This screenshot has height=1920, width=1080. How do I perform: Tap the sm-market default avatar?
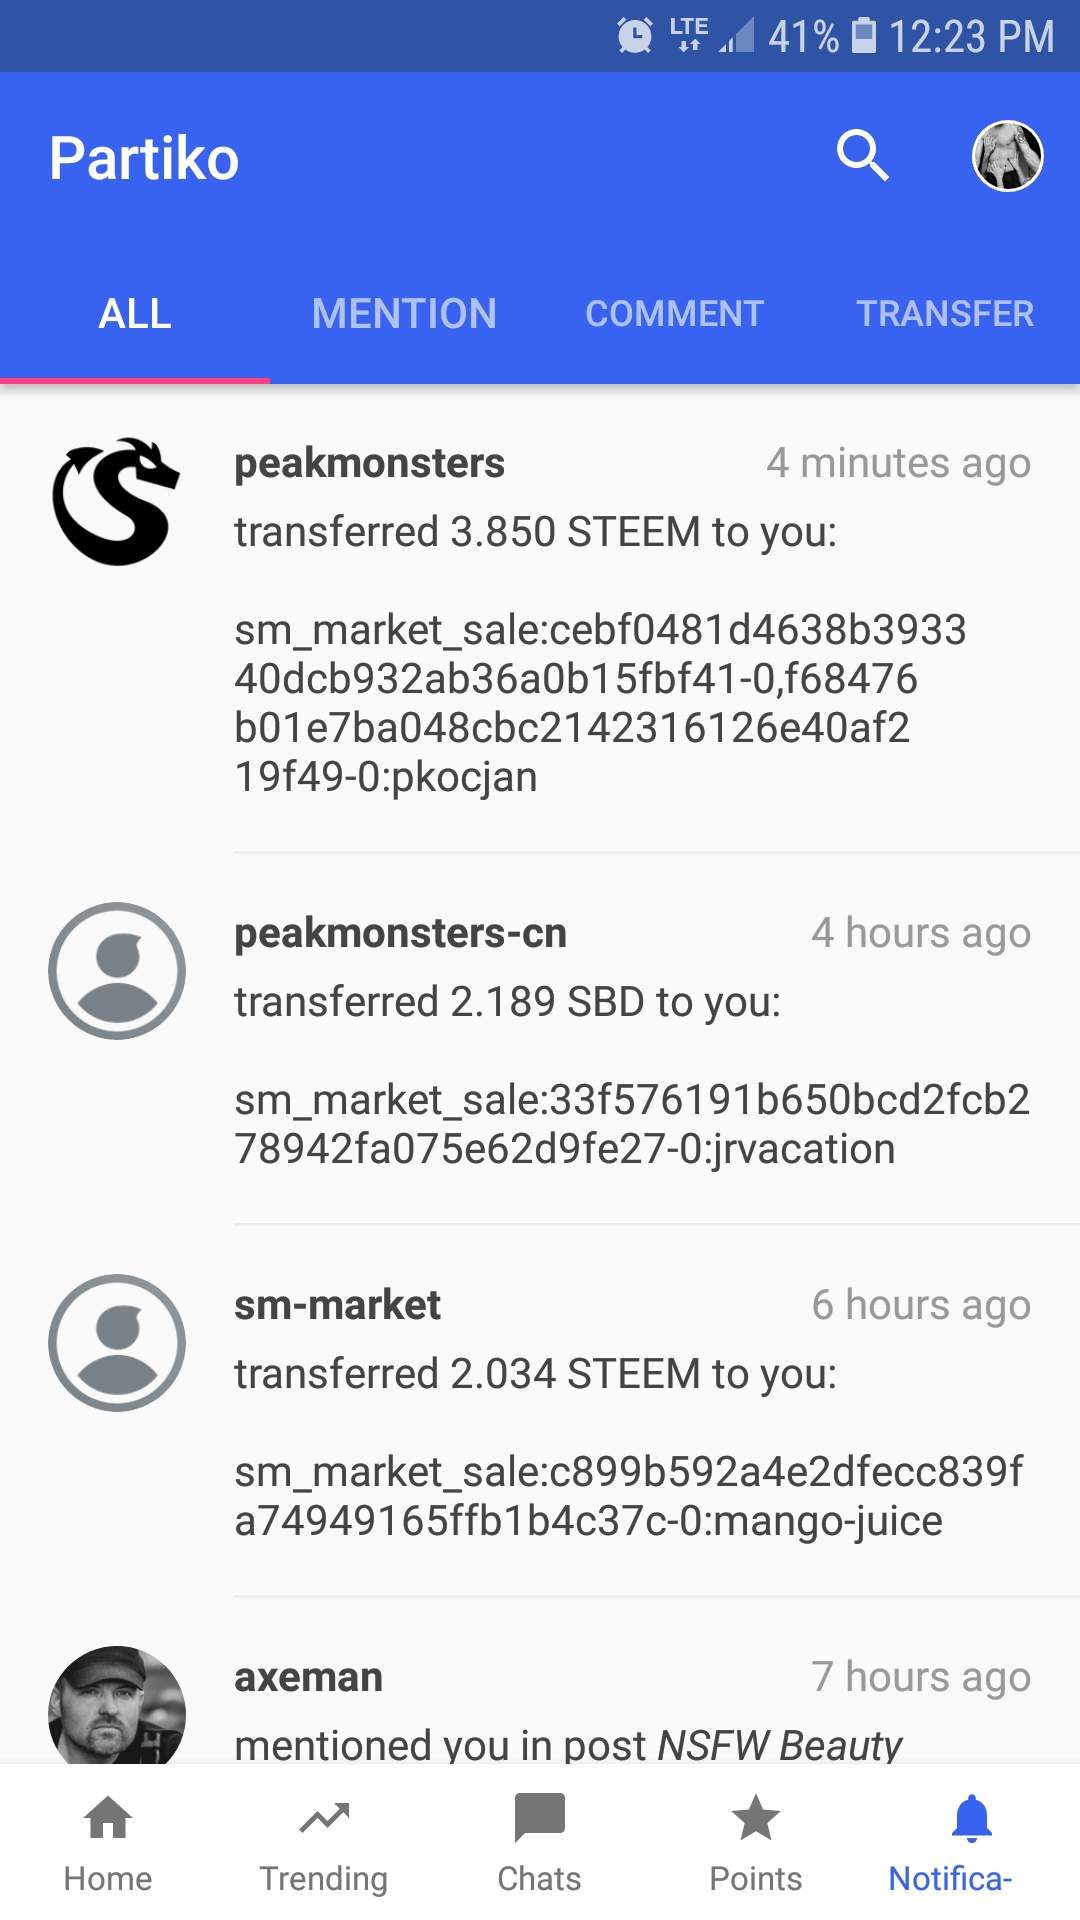coord(117,1343)
